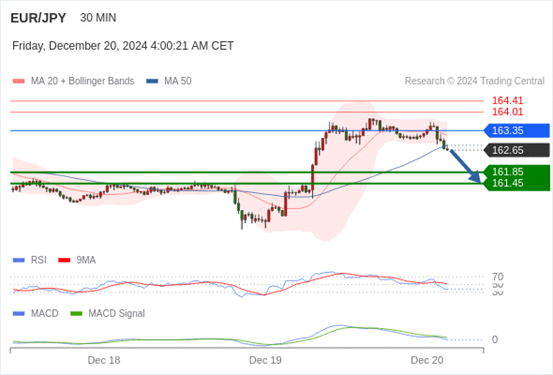553x375 pixels.
Task: Click the 9MA red legend swatch
Action: point(64,260)
